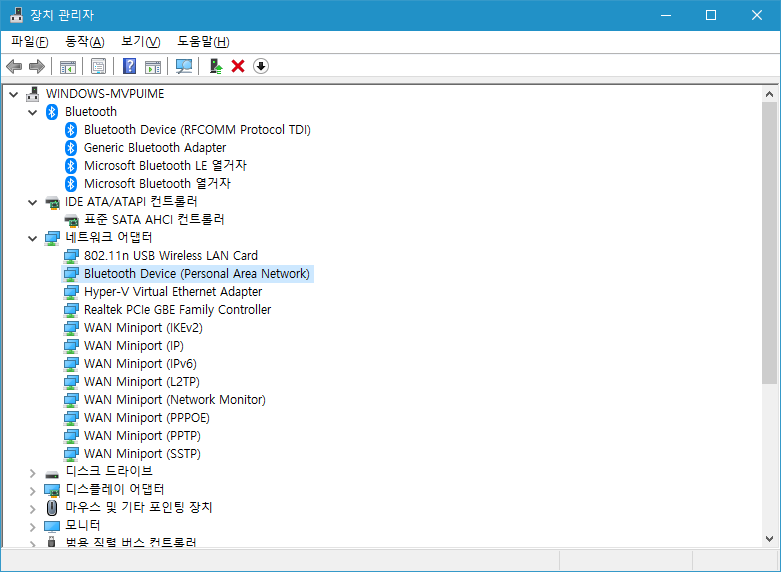
Task: Scan for hardware changes icon
Action: tap(184, 66)
